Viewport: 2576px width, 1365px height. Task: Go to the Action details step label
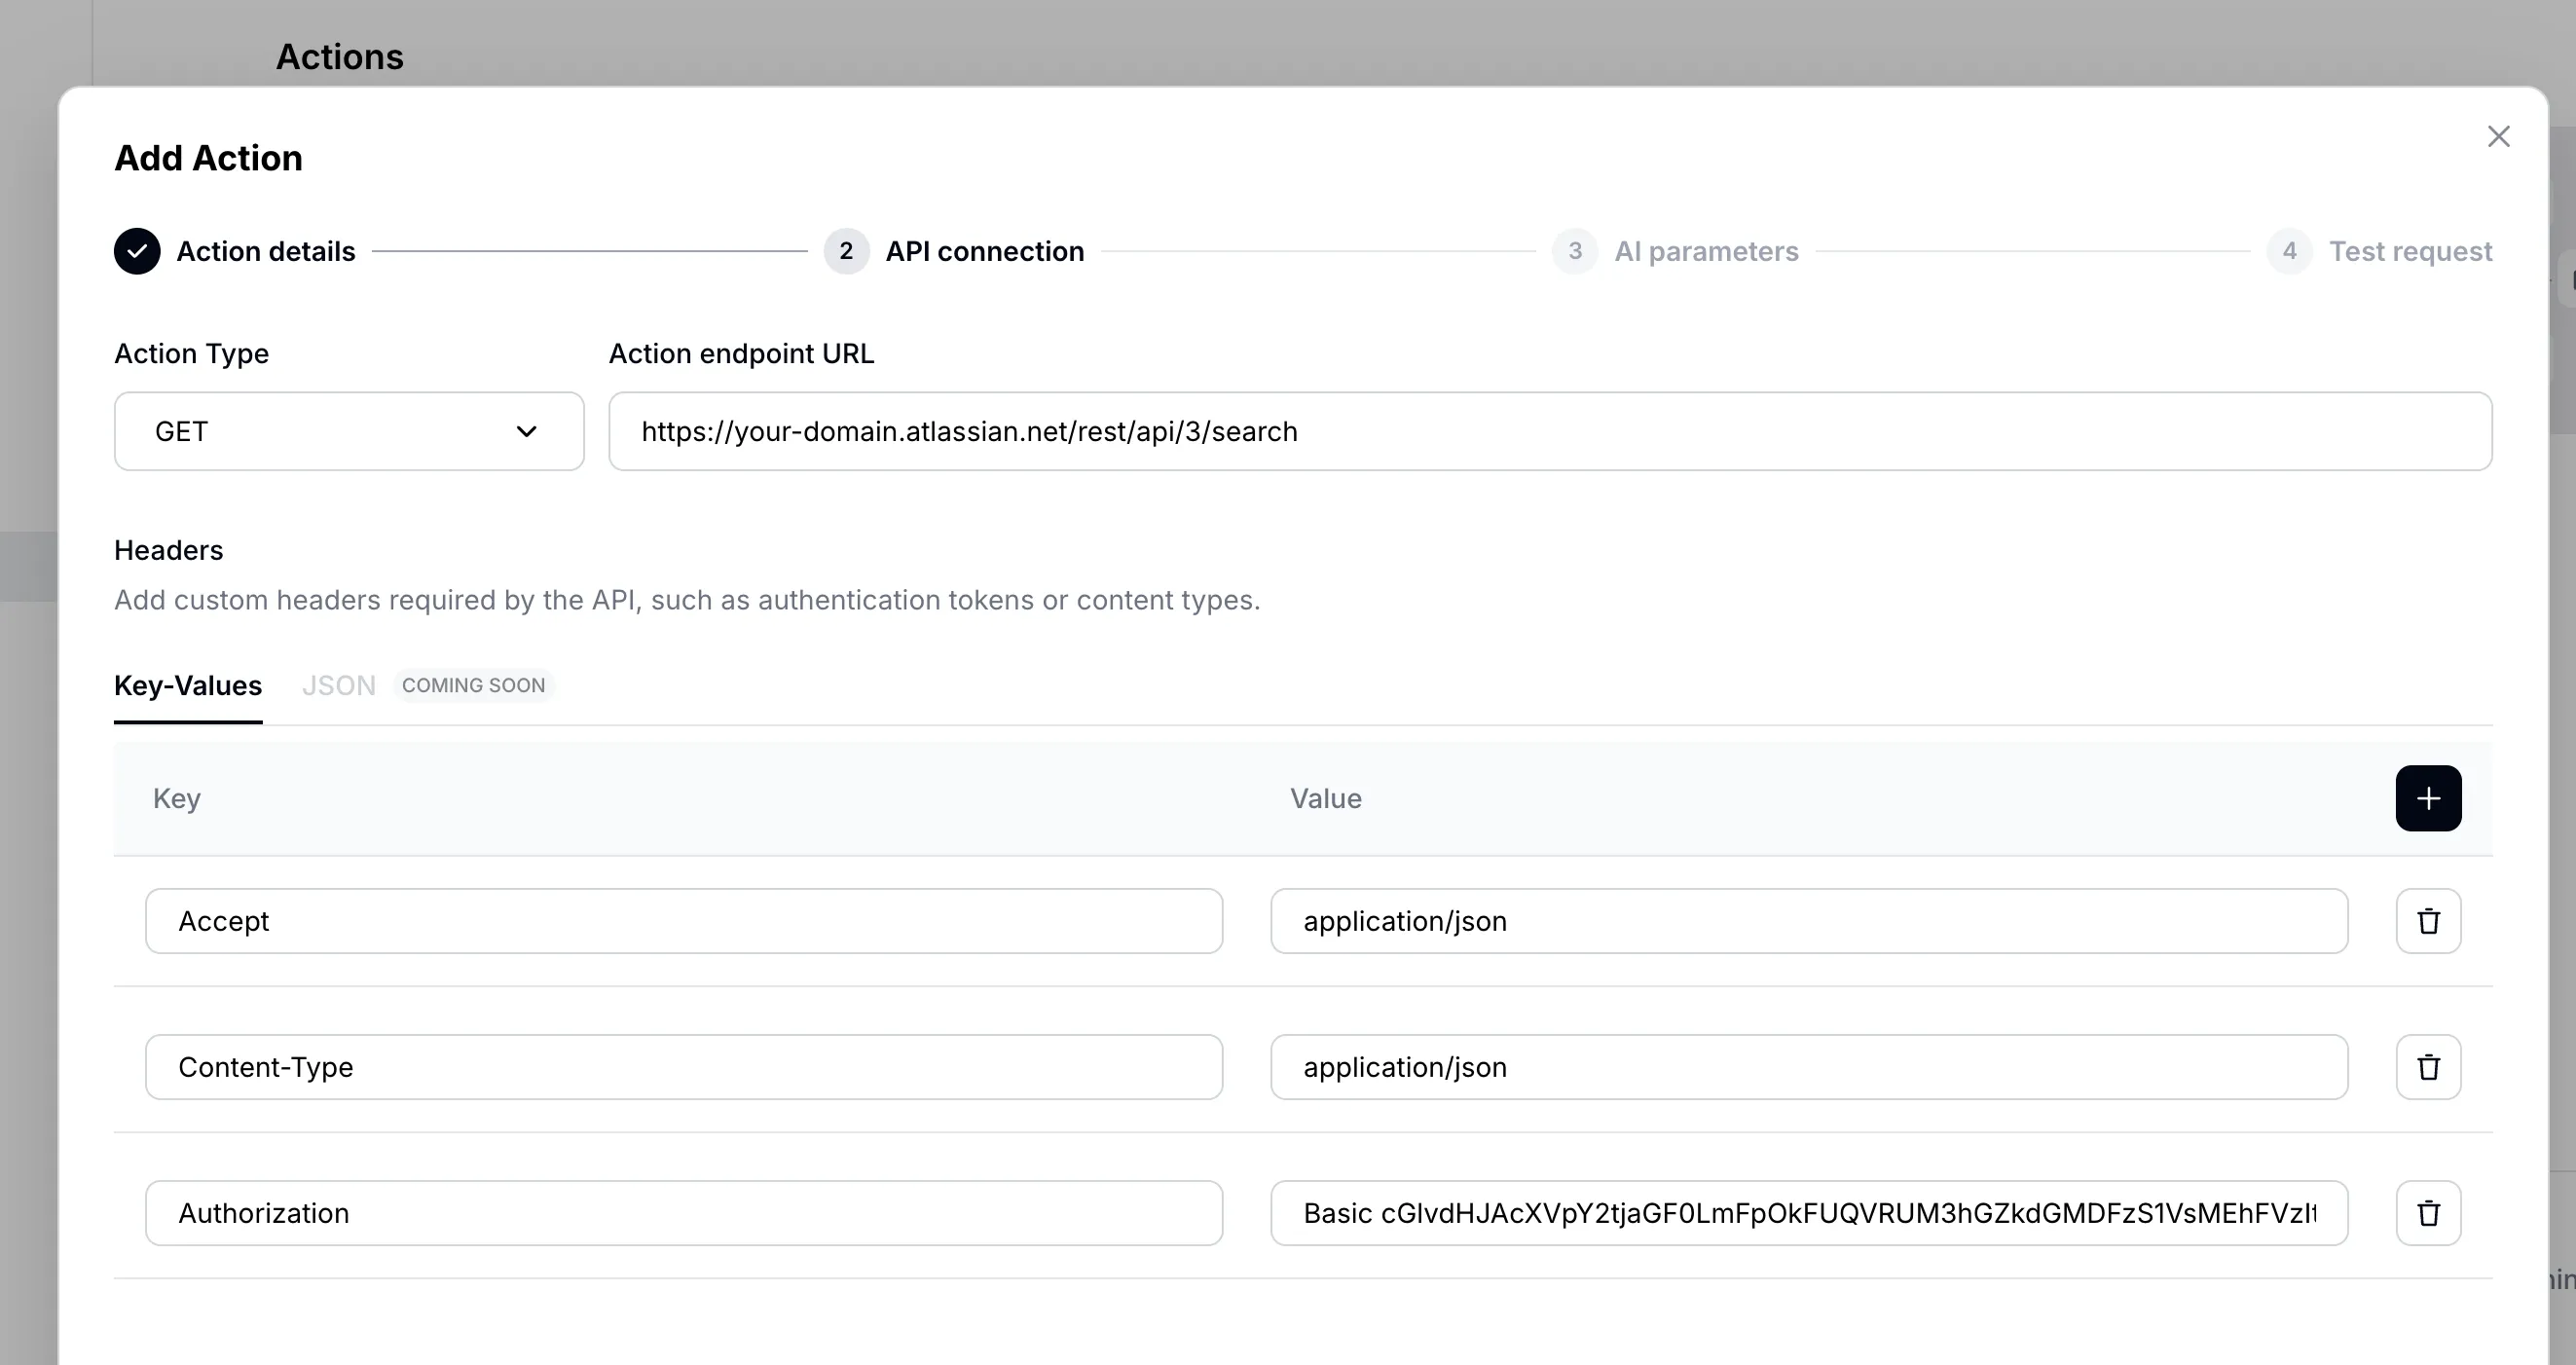click(266, 251)
